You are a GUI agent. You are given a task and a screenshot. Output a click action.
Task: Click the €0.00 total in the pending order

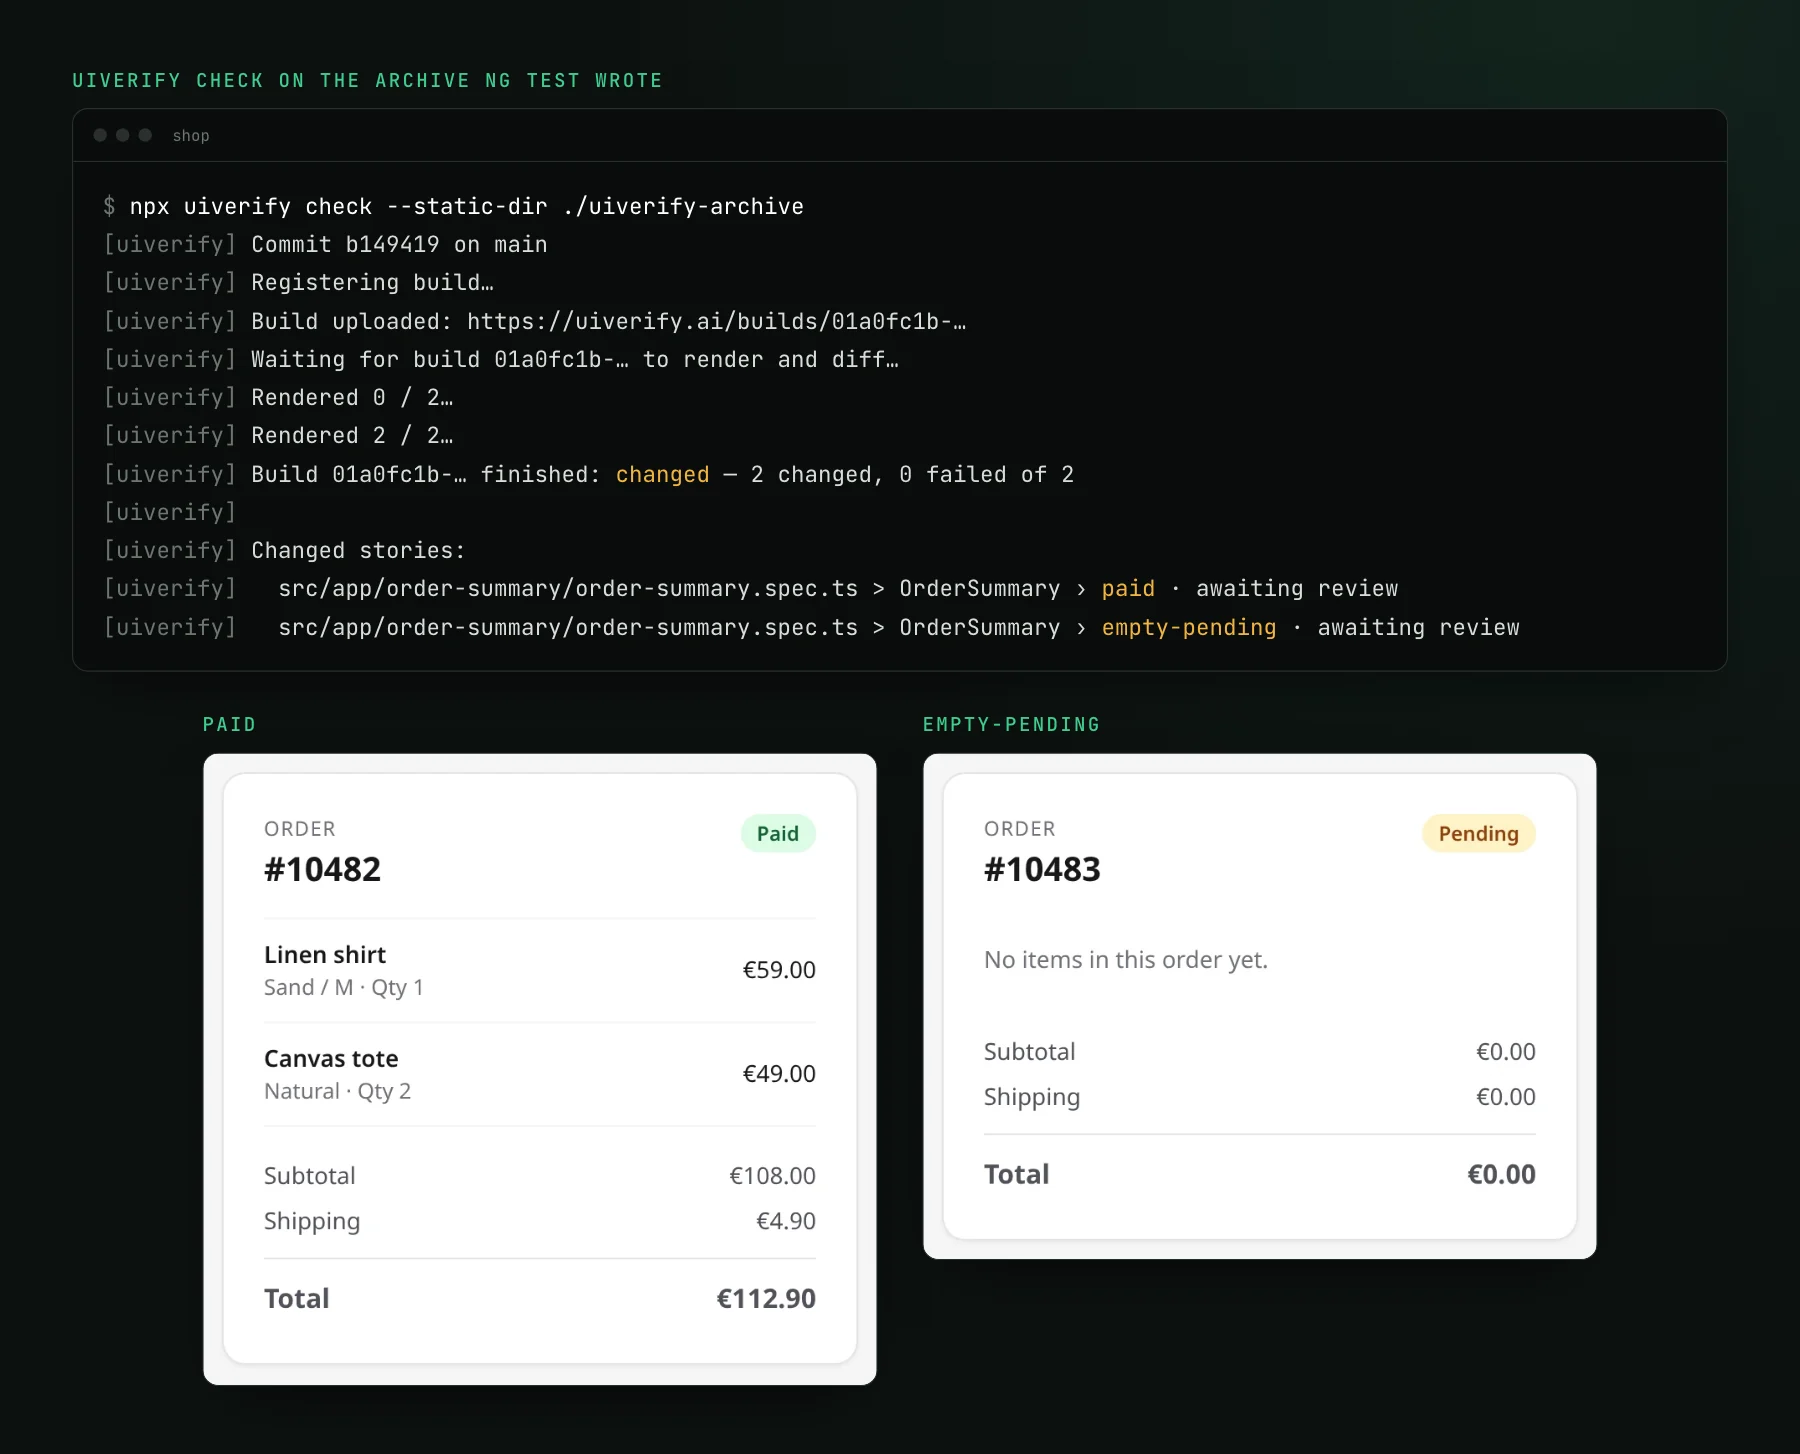(x=1501, y=1174)
